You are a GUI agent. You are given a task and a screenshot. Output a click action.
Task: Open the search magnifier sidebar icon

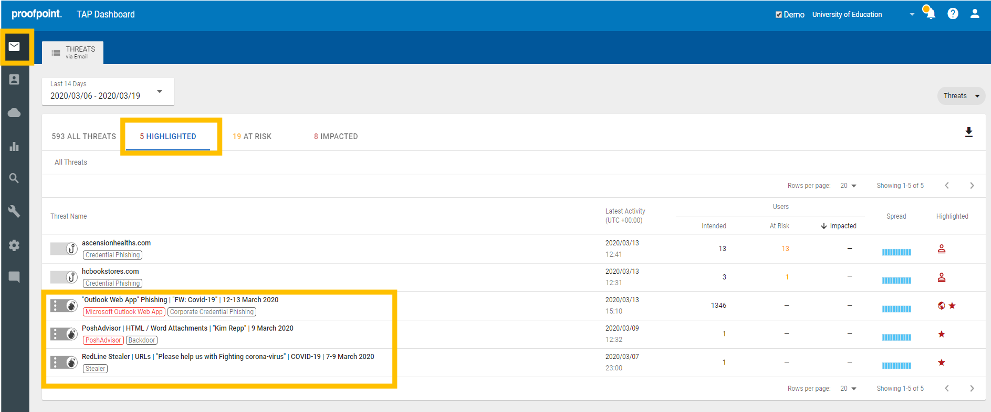pos(14,178)
